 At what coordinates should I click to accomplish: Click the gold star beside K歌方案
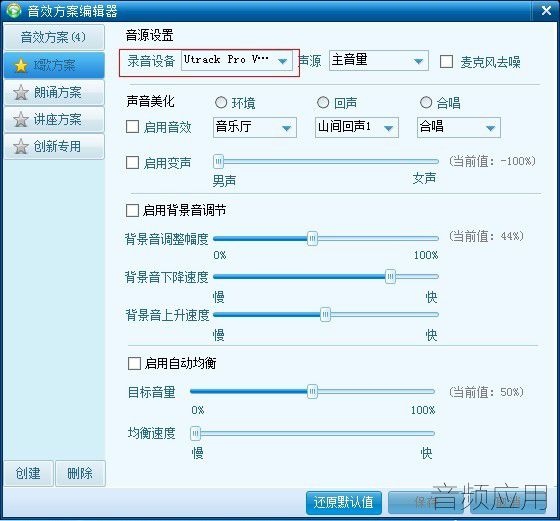coord(21,66)
